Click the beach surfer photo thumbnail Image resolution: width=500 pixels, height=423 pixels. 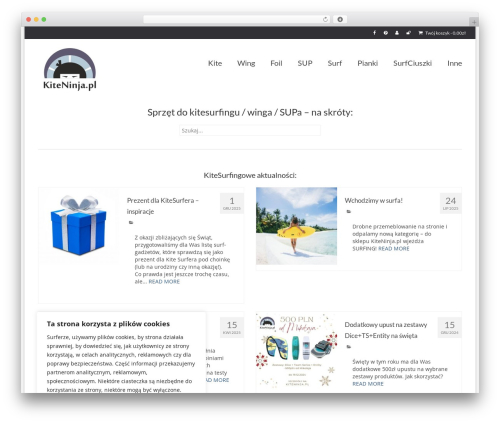(296, 226)
